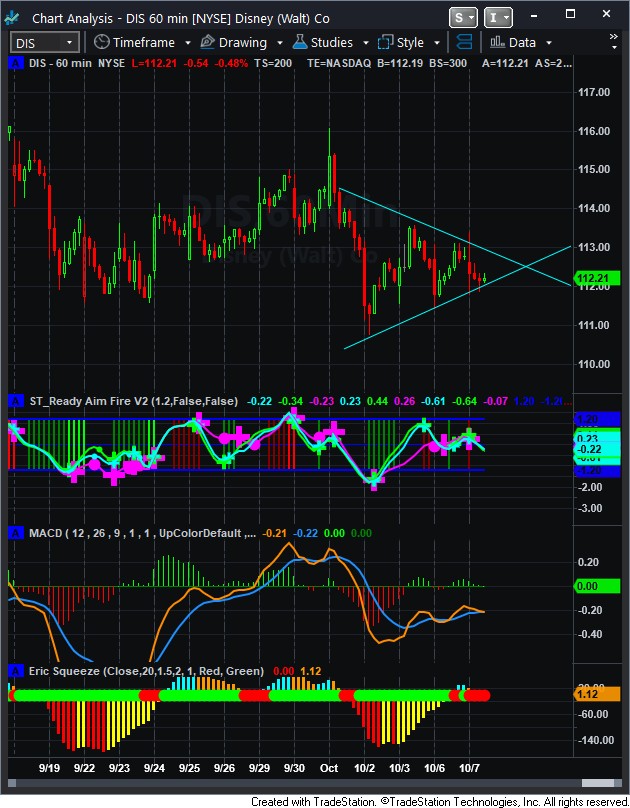Open the DIS symbol dropdown box
The height and width of the screenshot is (808, 630).
click(44, 42)
